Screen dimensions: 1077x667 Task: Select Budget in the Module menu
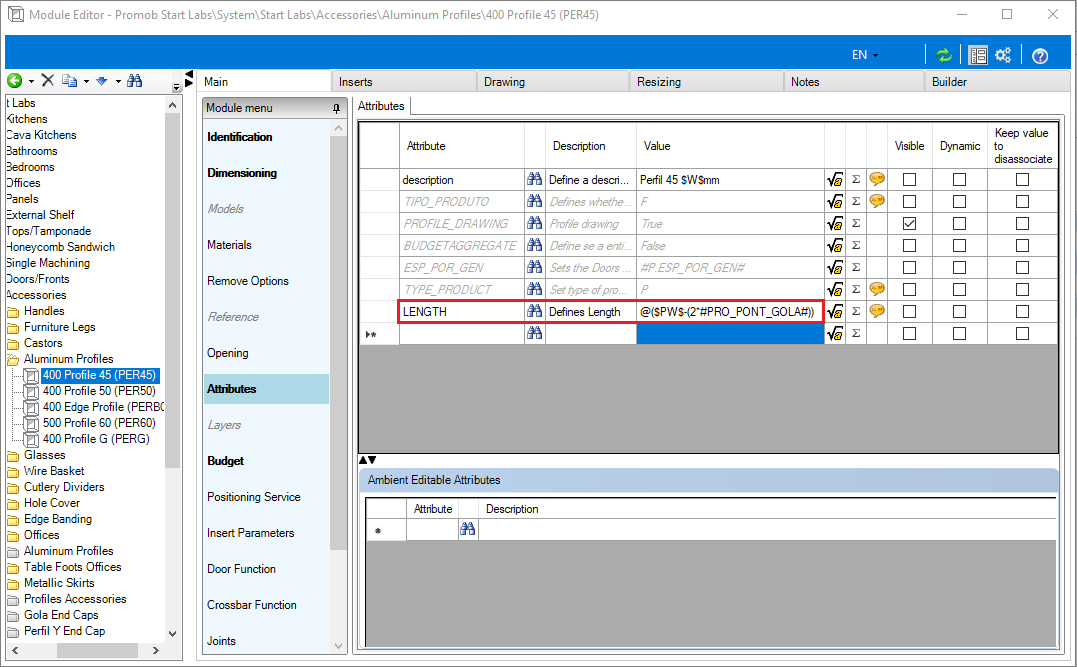225,461
